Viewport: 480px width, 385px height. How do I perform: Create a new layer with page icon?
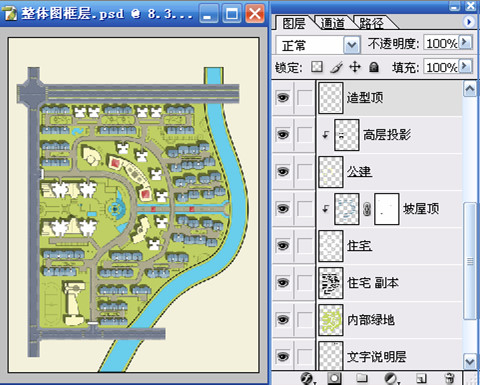pos(421,379)
